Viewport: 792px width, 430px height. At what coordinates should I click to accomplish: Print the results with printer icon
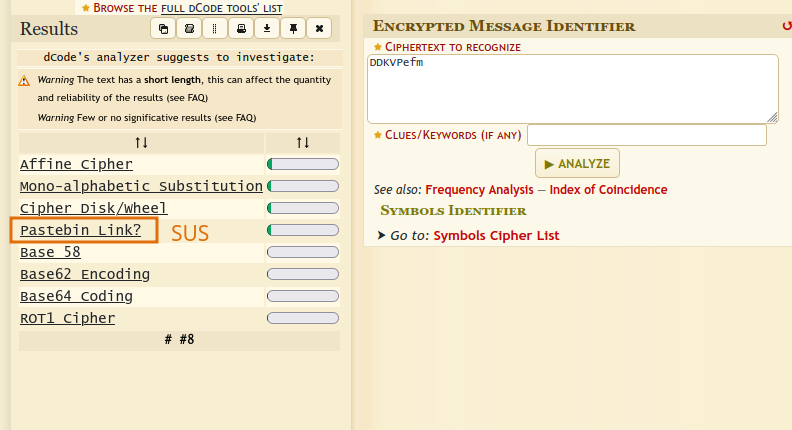point(241,28)
